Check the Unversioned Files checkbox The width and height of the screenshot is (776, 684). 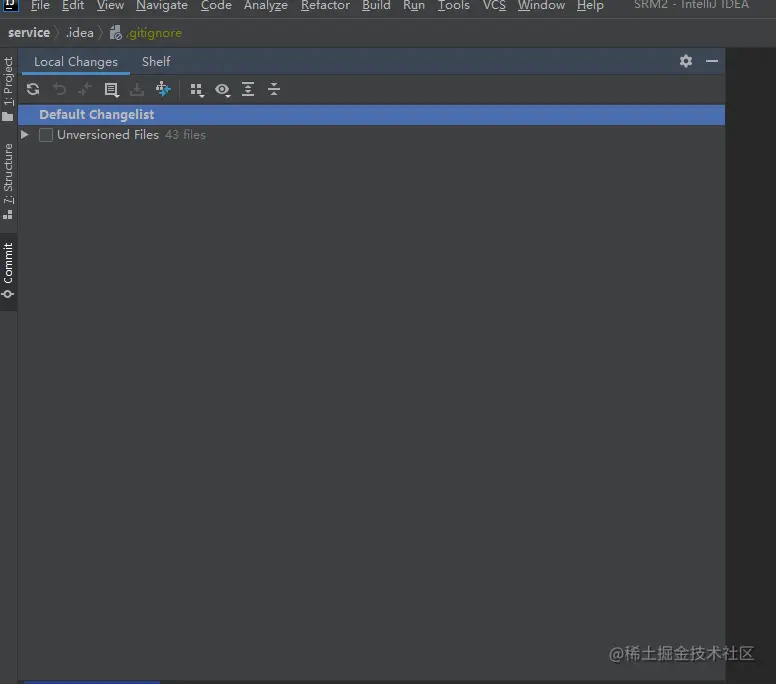(46, 135)
